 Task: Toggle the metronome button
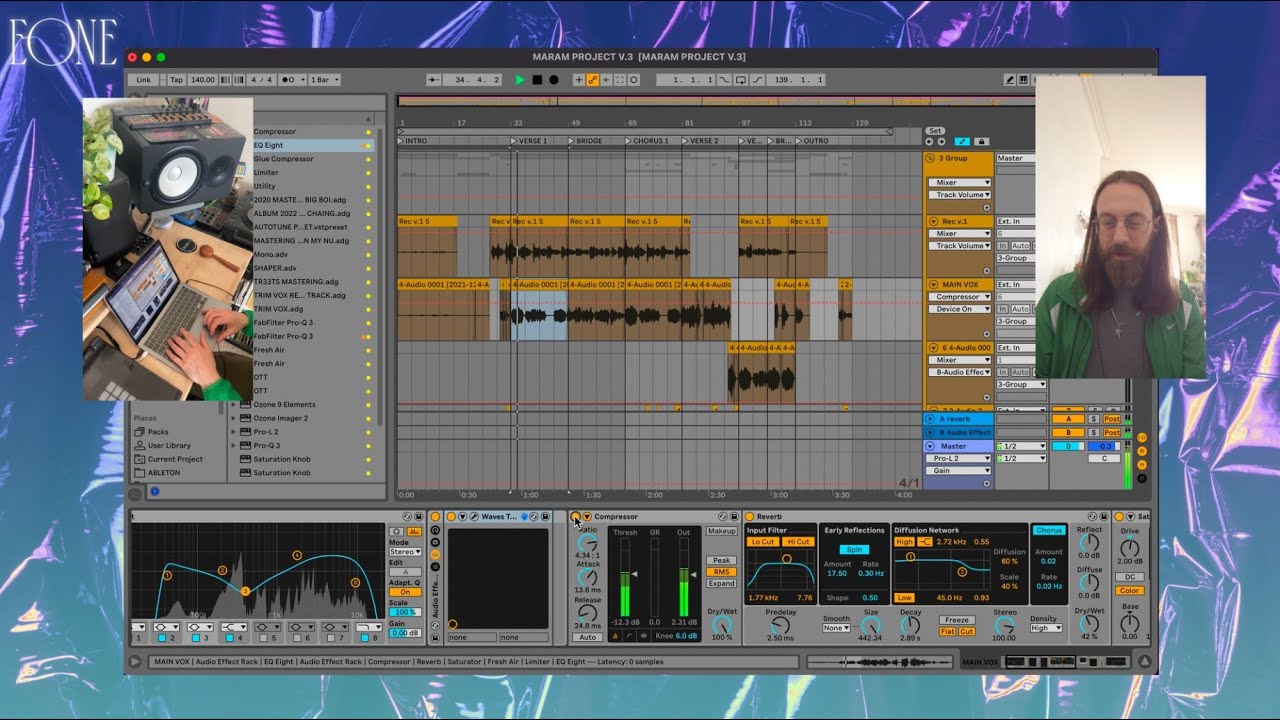291,80
